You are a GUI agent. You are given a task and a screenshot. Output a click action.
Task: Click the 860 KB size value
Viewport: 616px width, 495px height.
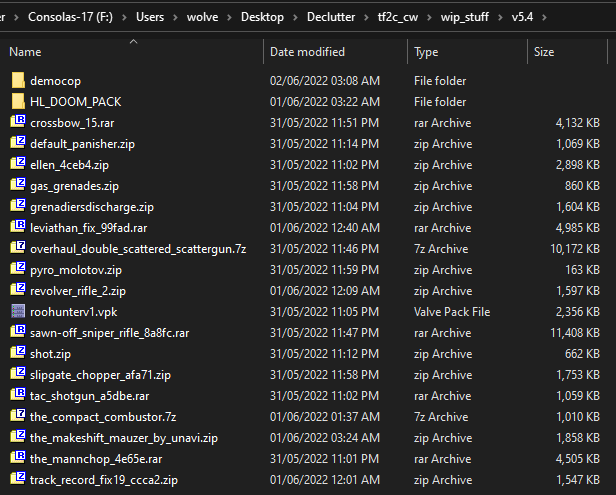[582, 186]
